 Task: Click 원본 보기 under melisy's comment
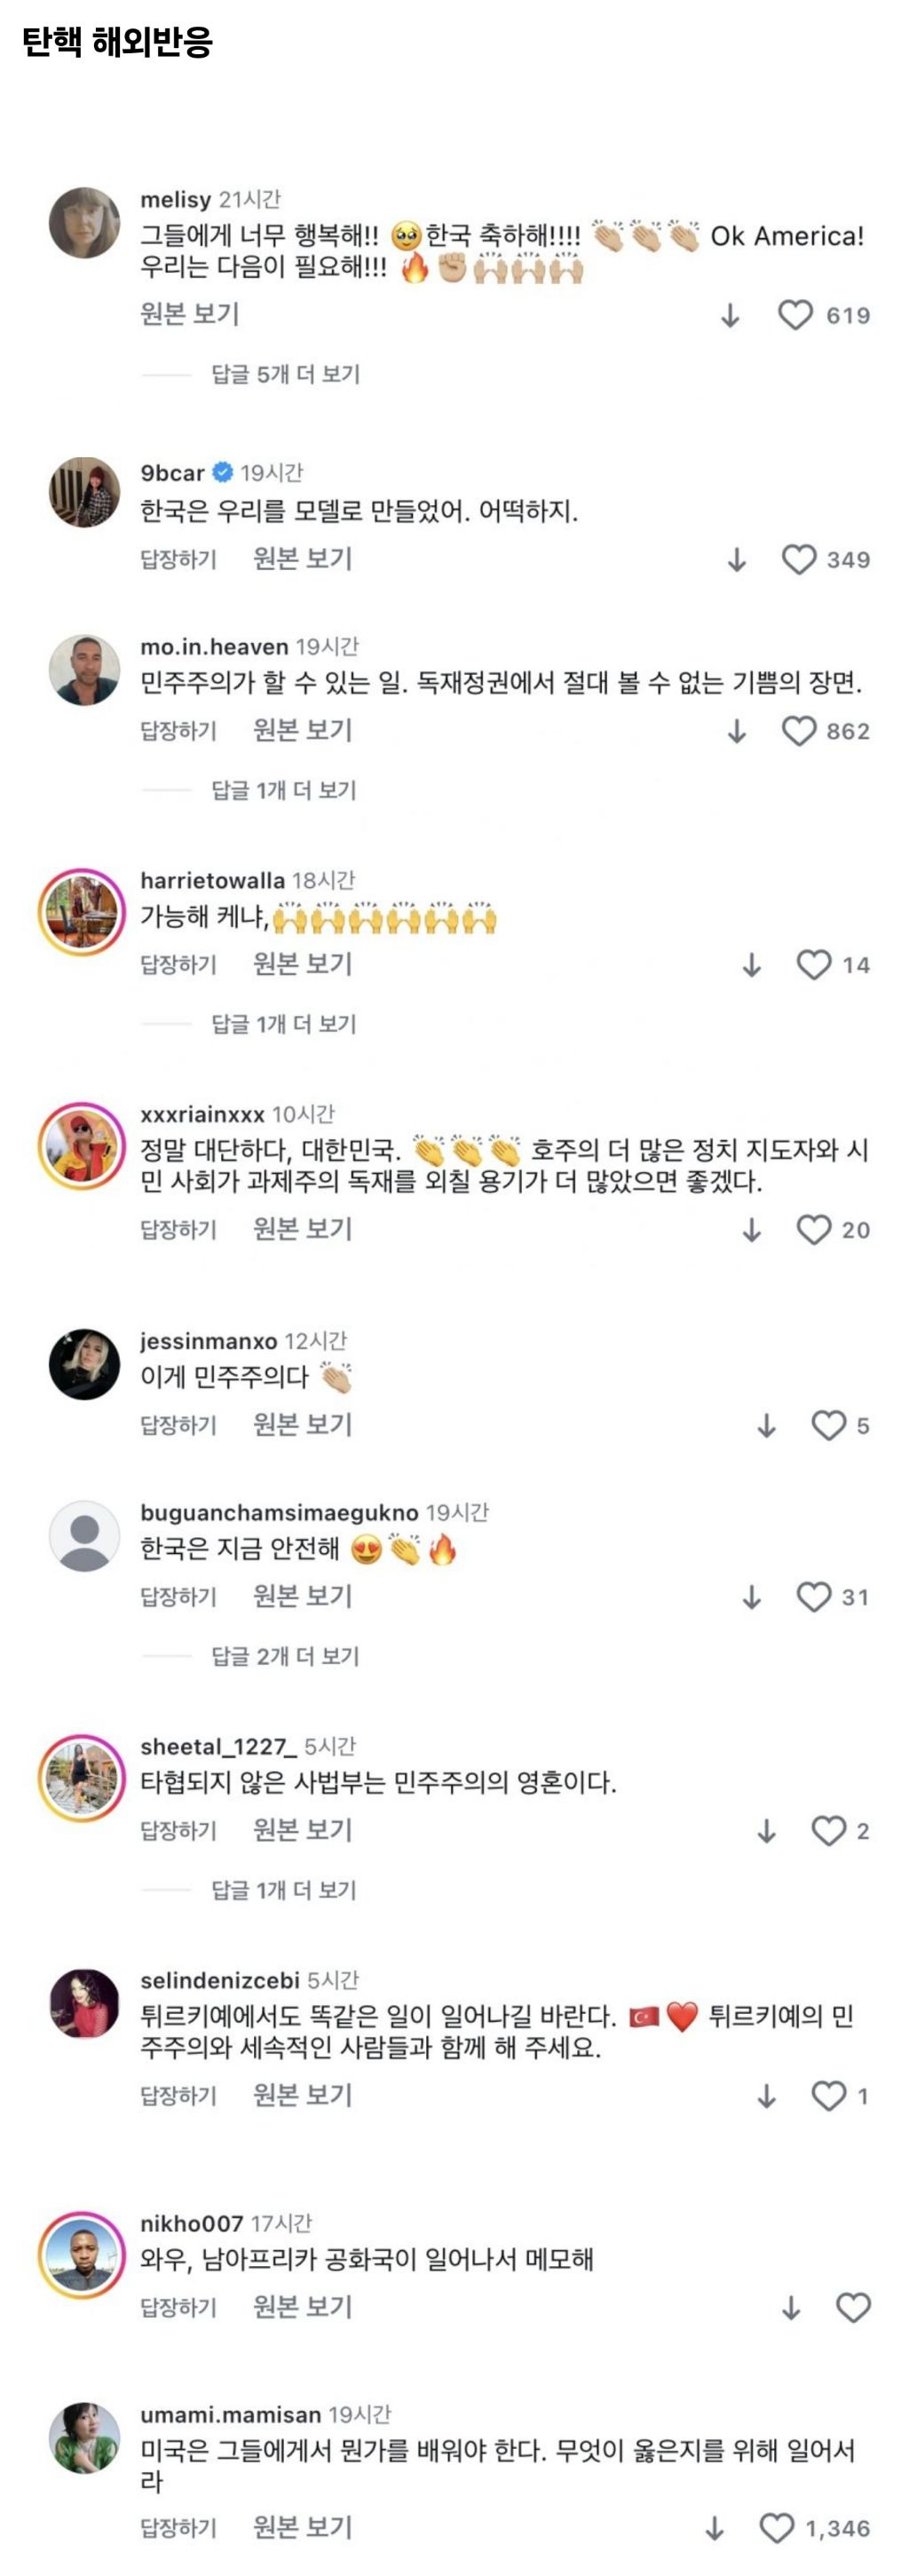coord(190,314)
